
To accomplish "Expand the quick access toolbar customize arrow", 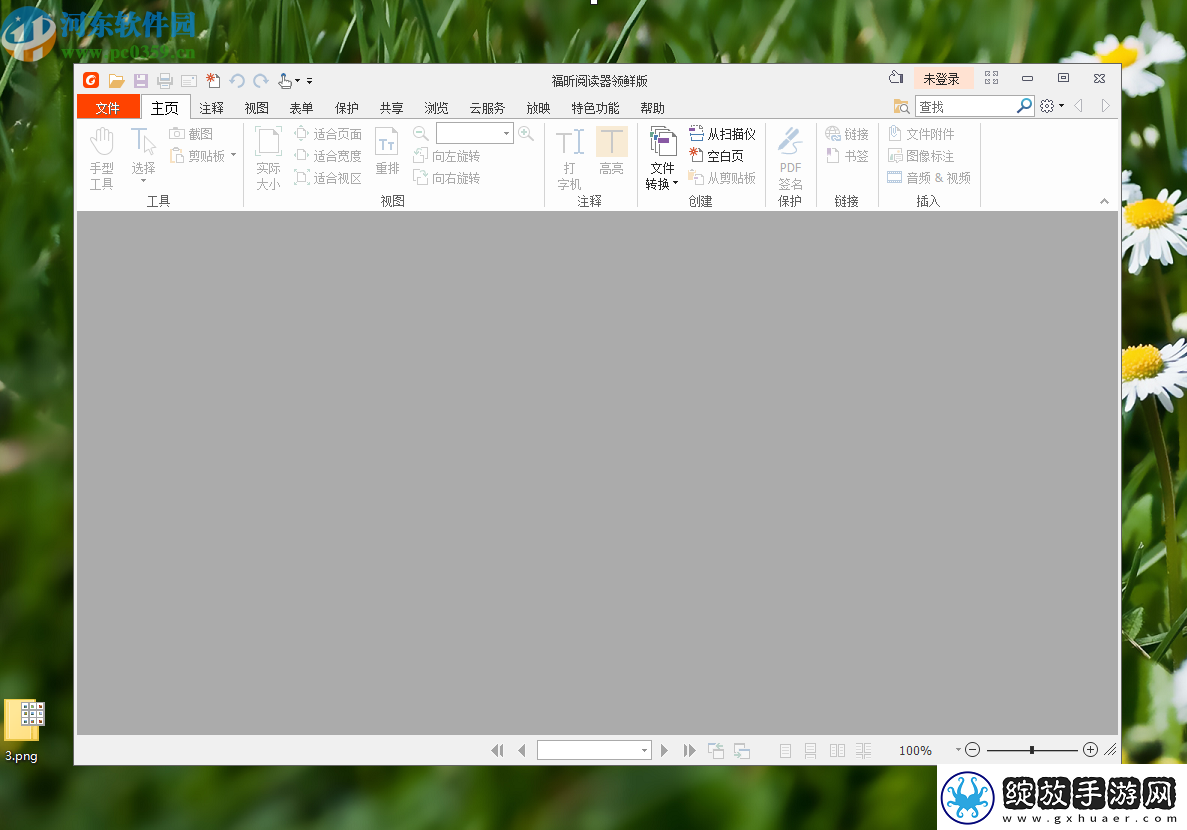I will [310, 81].
